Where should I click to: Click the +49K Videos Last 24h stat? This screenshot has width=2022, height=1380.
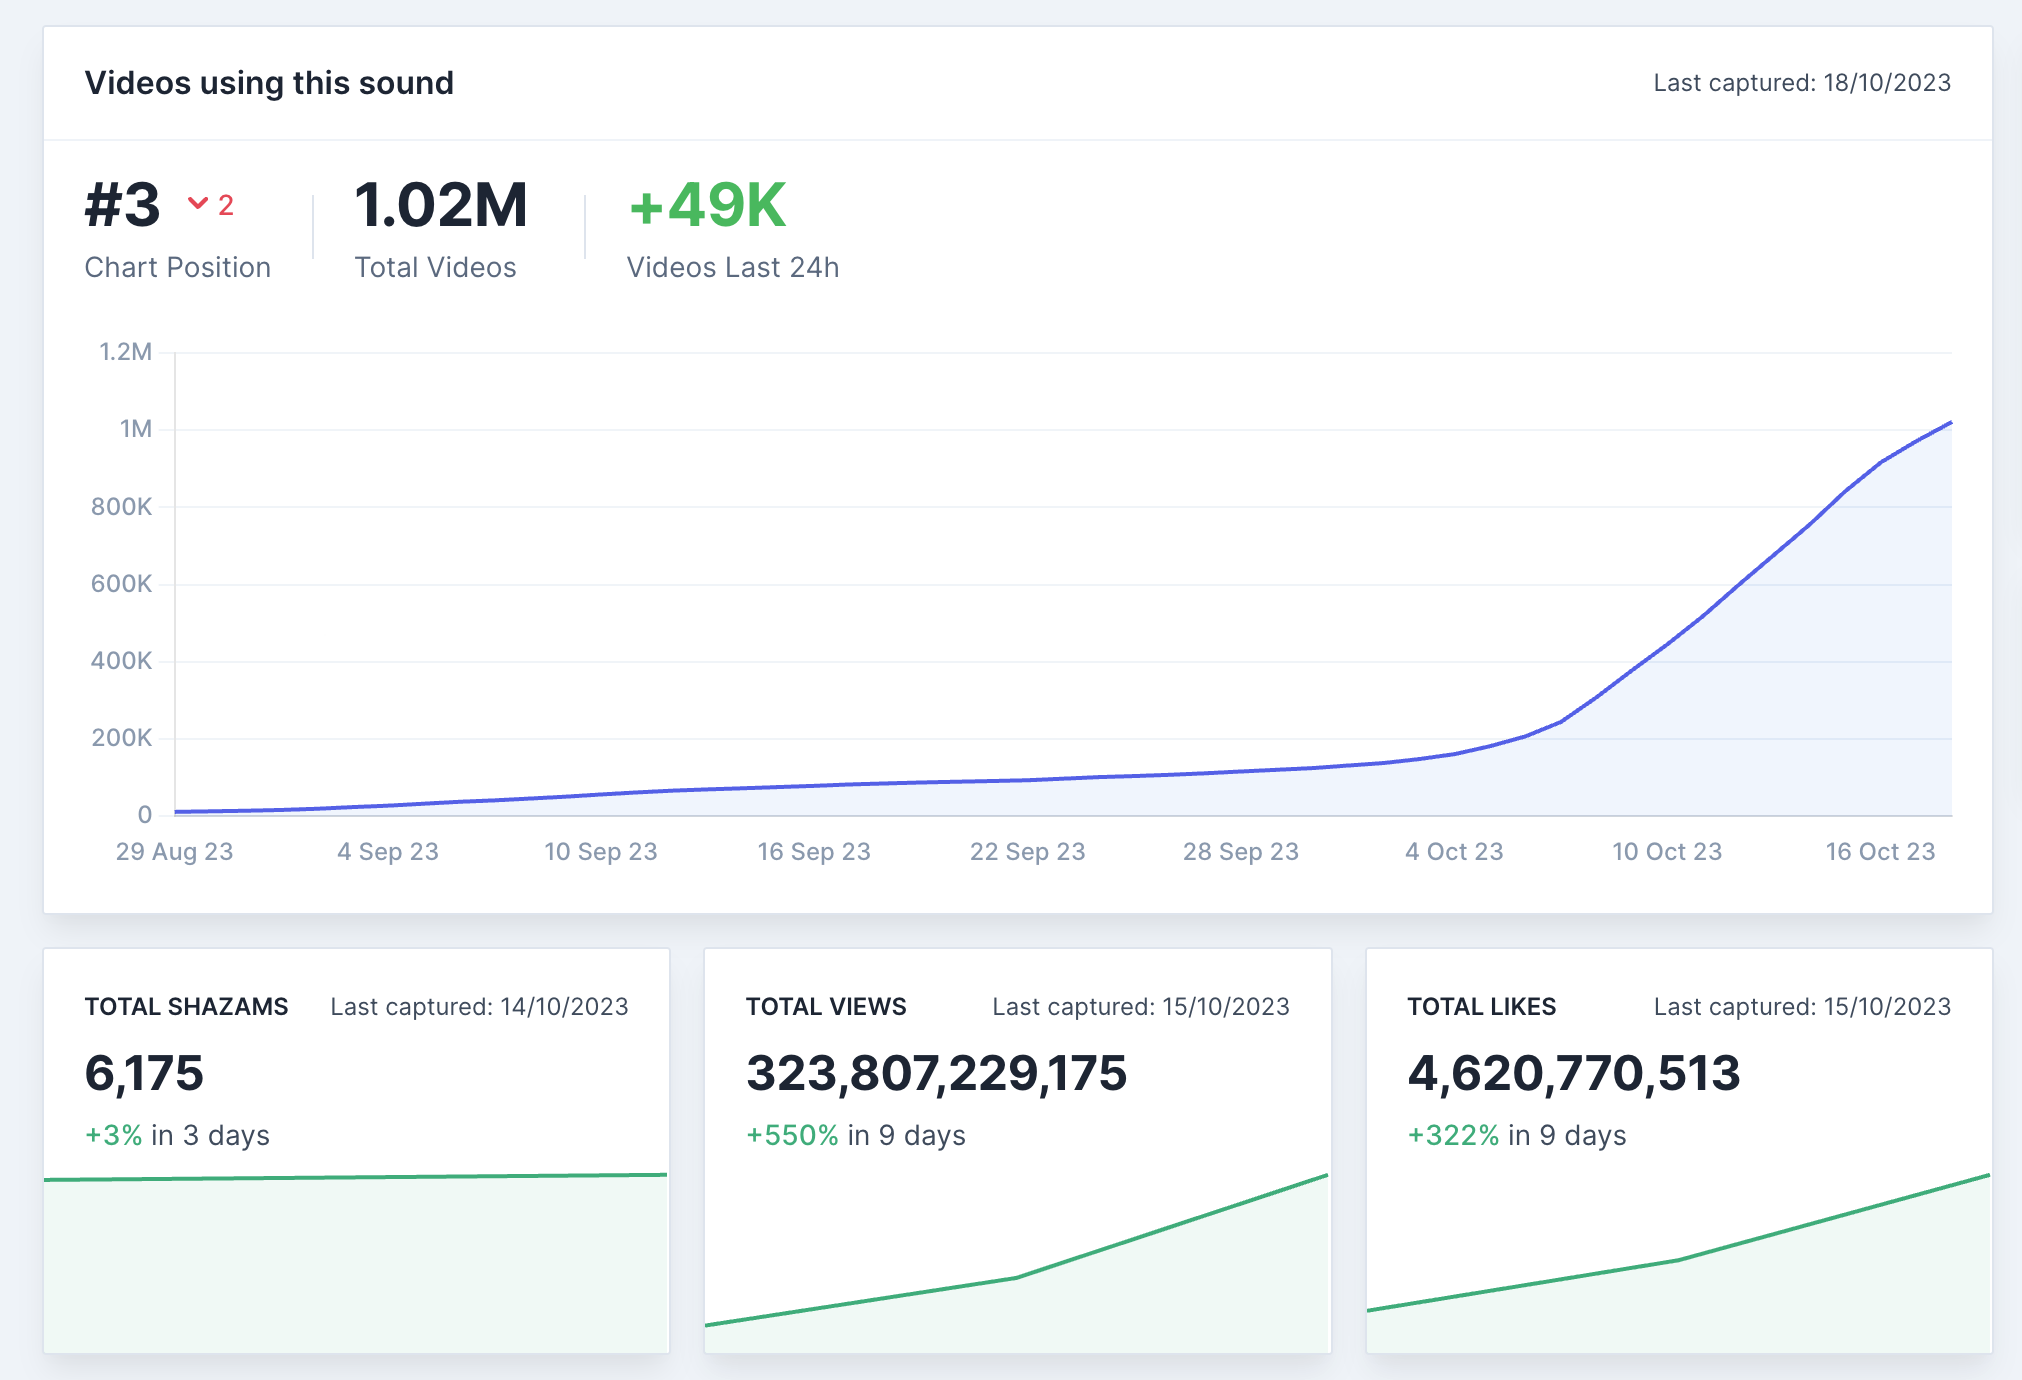coord(707,205)
